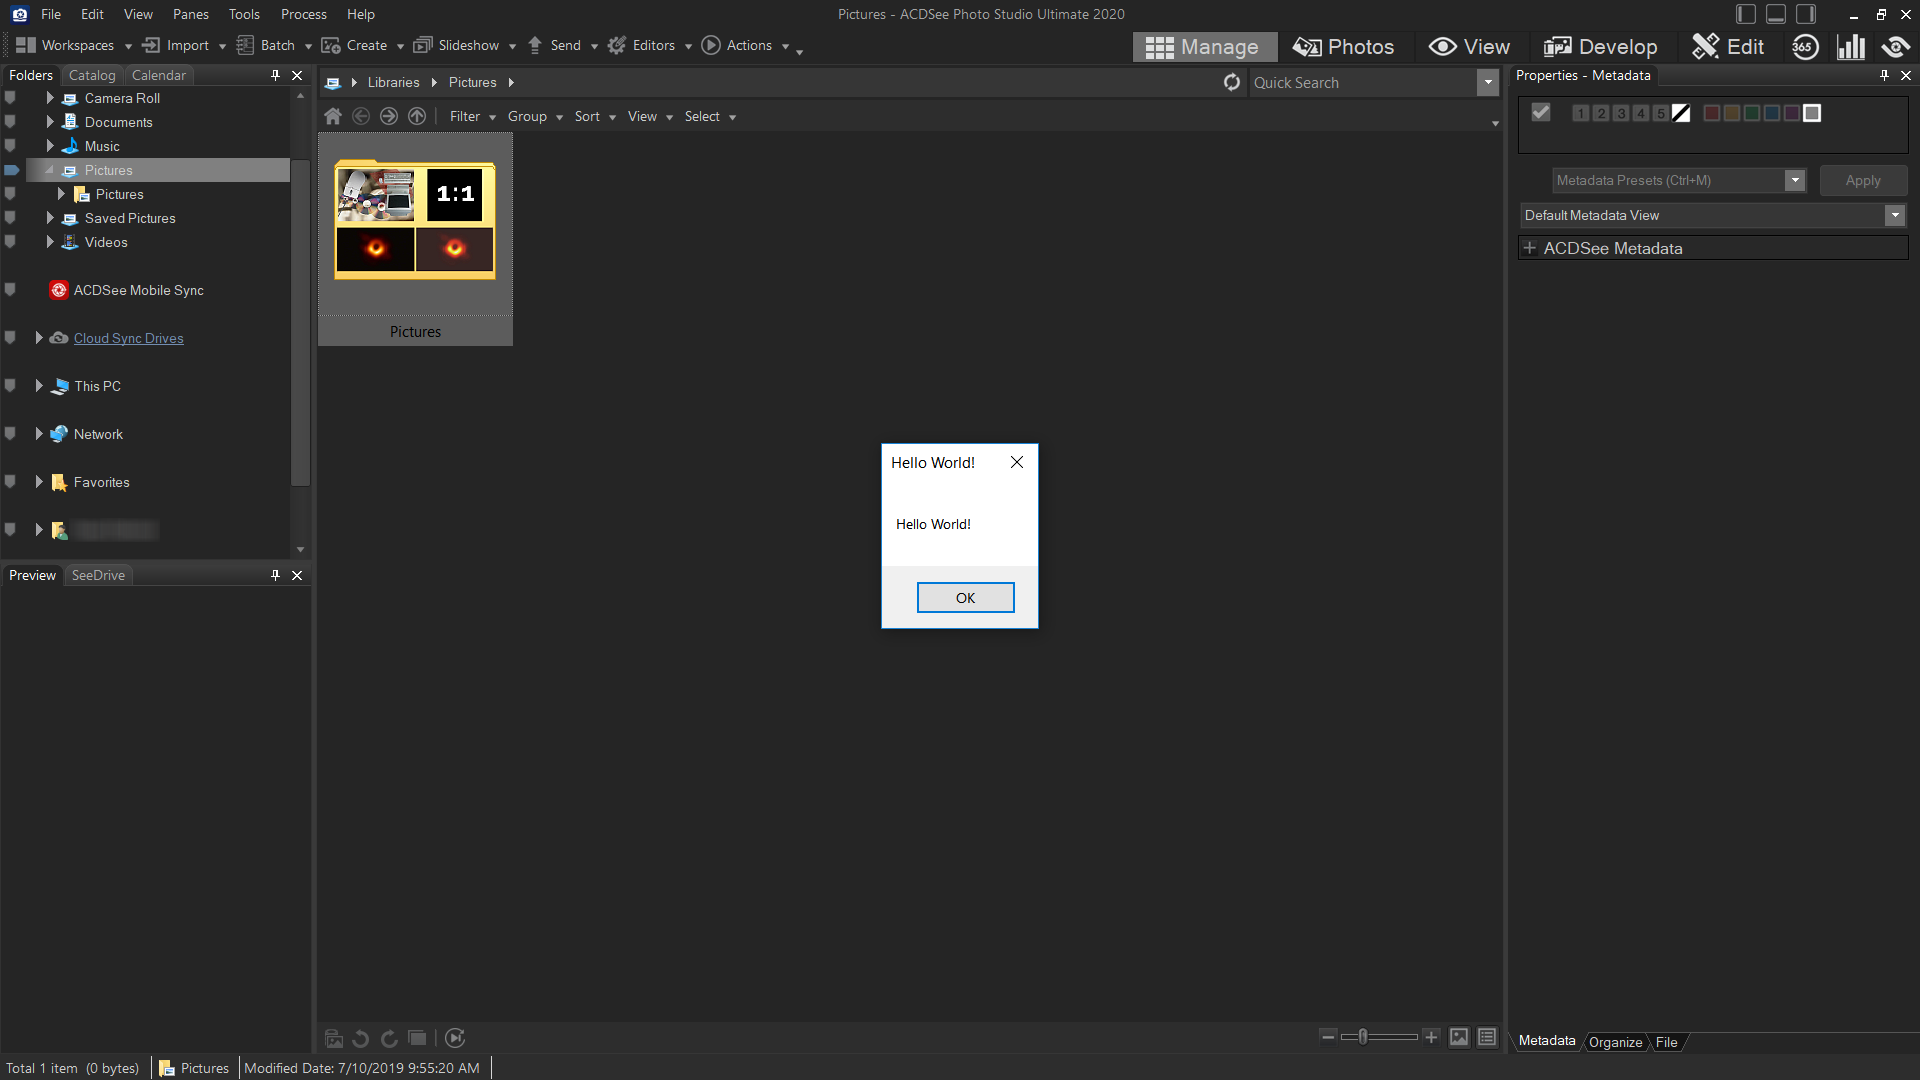
Task: Switch to Photos mode
Action: [x=1343, y=47]
